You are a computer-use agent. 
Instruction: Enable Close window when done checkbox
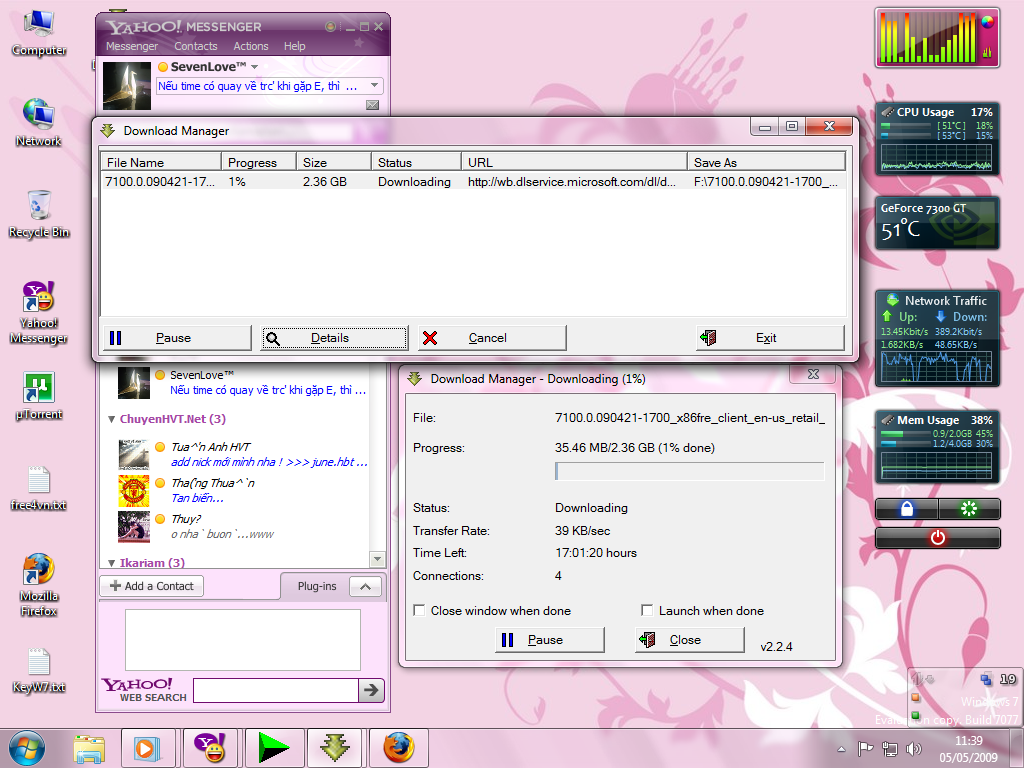pos(421,611)
